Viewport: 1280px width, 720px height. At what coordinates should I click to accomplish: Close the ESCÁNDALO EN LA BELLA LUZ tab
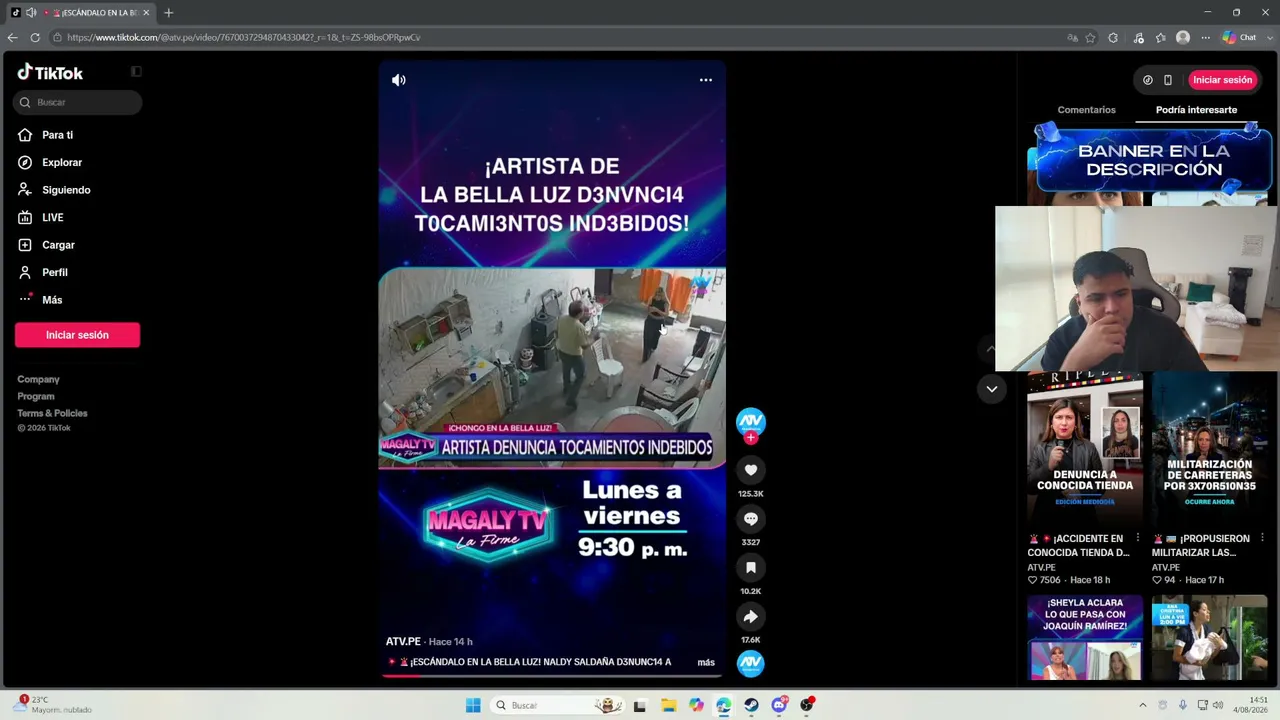pyautogui.click(x=146, y=13)
